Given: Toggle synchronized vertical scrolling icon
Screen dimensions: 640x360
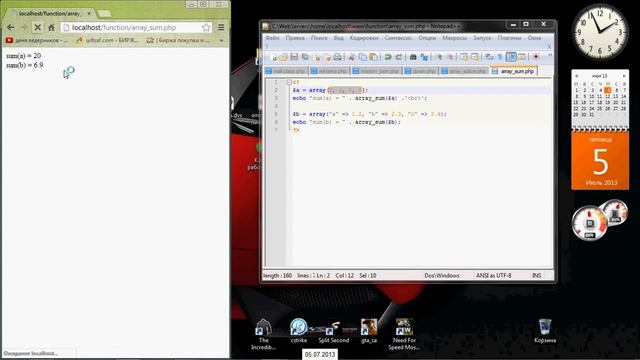Looking at the screenshot, I should tap(464, 57).
